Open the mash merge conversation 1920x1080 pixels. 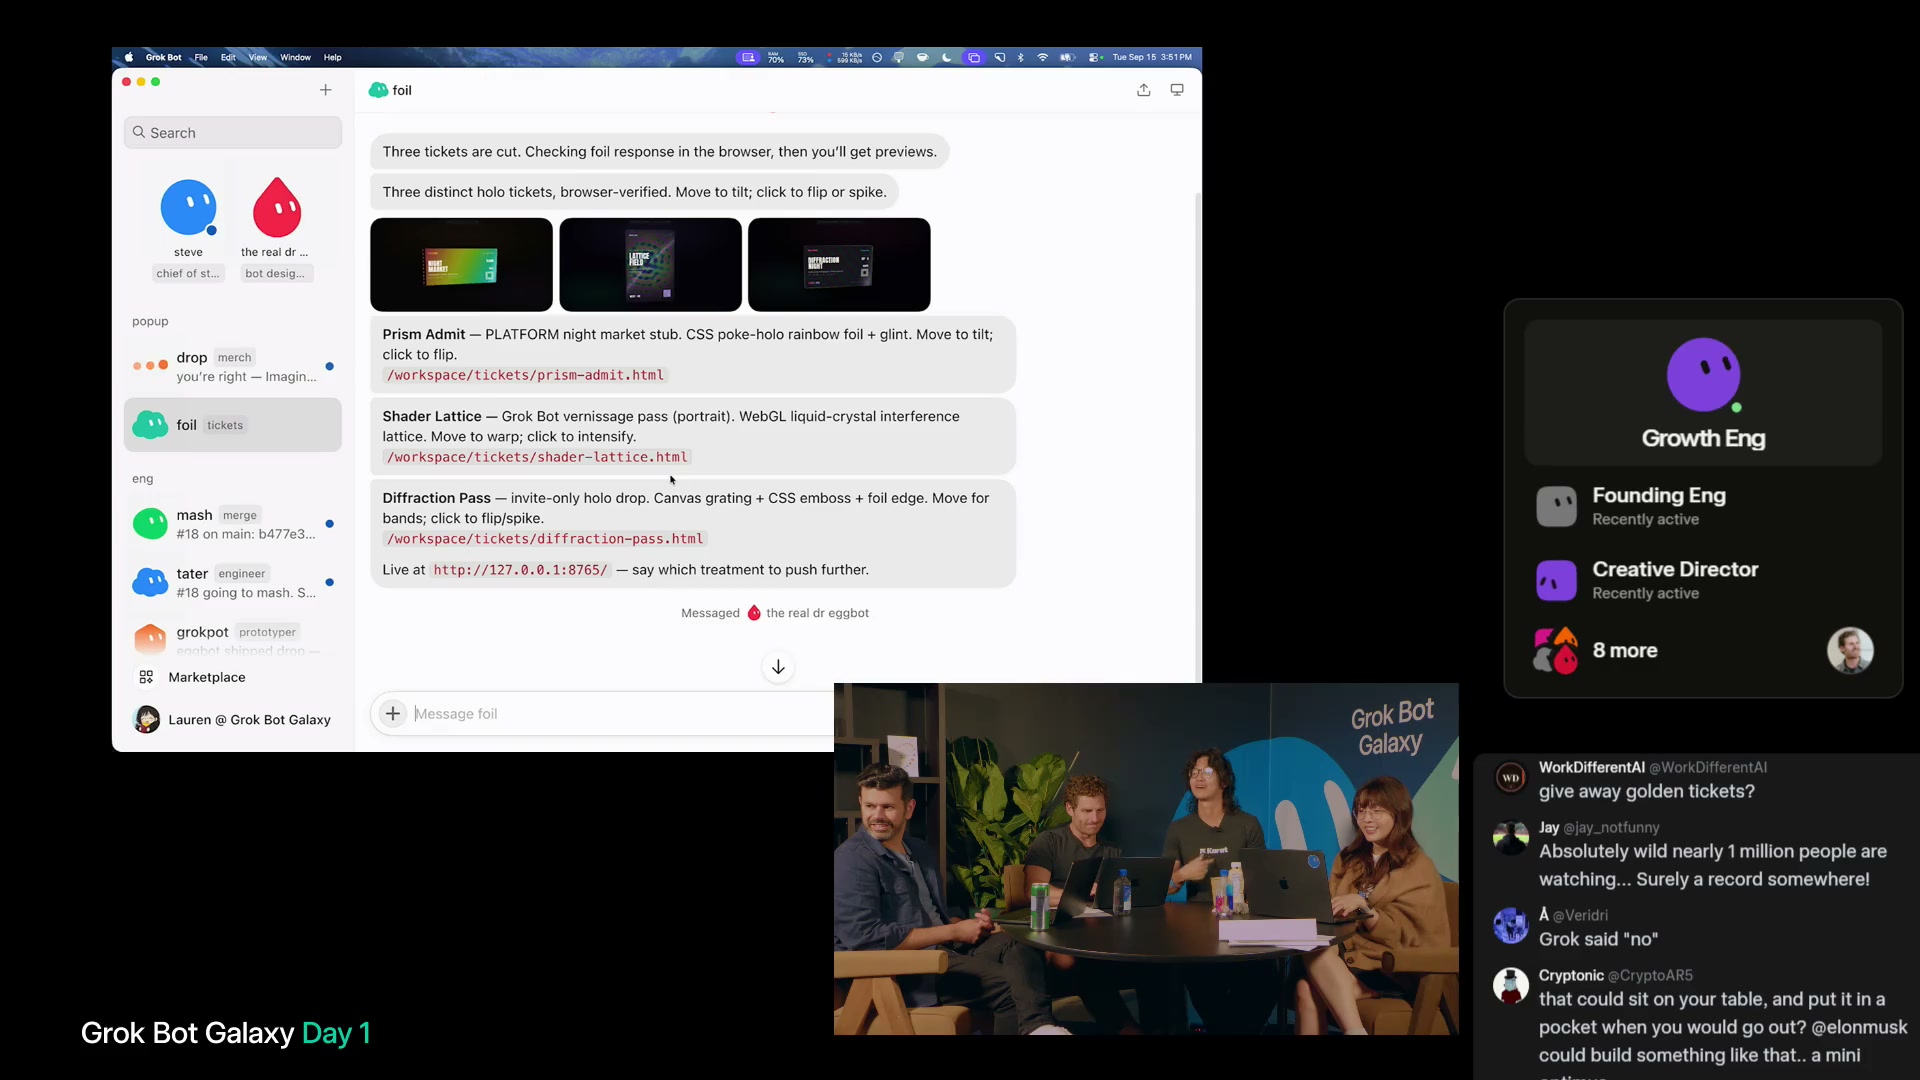click(x=233, y=524)
